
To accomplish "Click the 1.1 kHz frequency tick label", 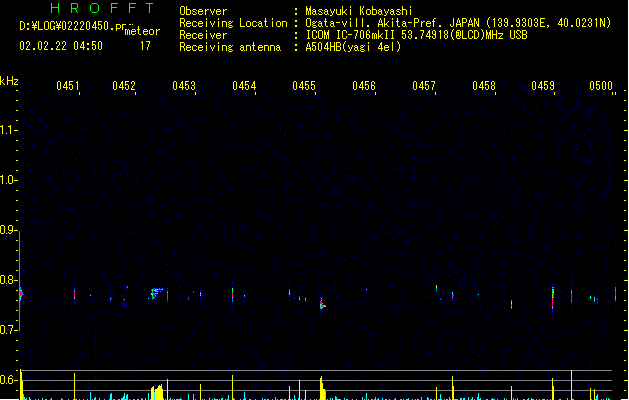I will [7, 130].
